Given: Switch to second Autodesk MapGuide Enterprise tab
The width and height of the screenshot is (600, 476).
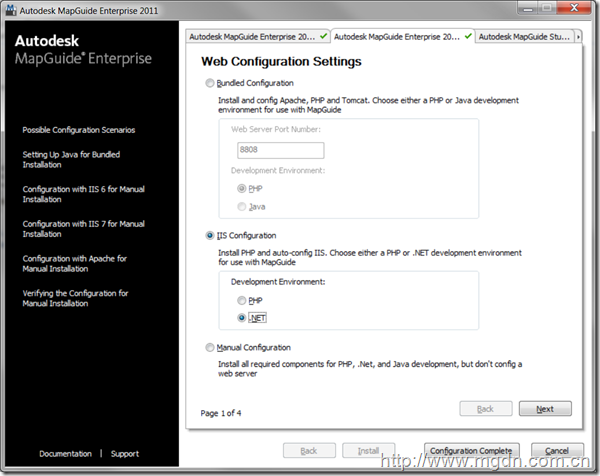Looking at the screenshot, I should click(403, 36).
